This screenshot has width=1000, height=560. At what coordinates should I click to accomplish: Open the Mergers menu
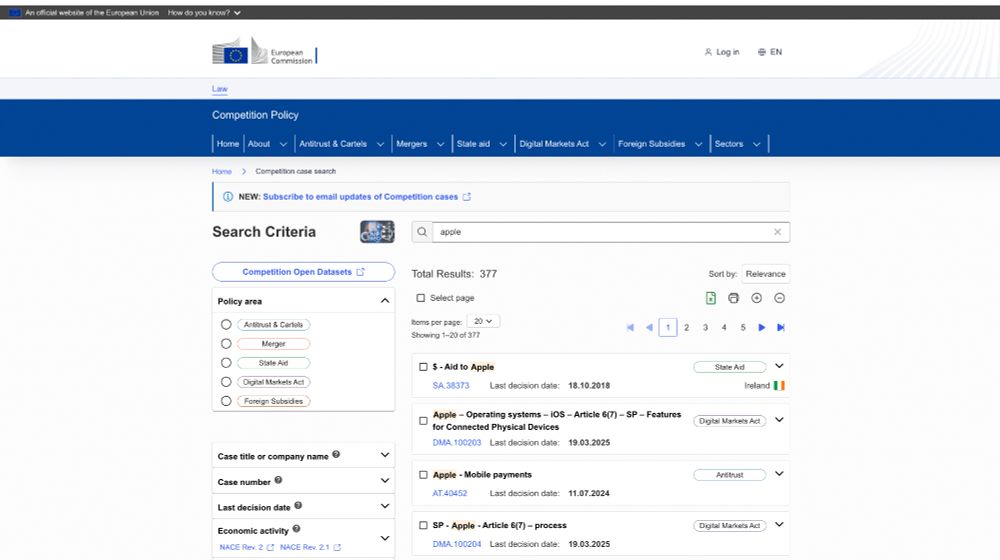(420, 144)
